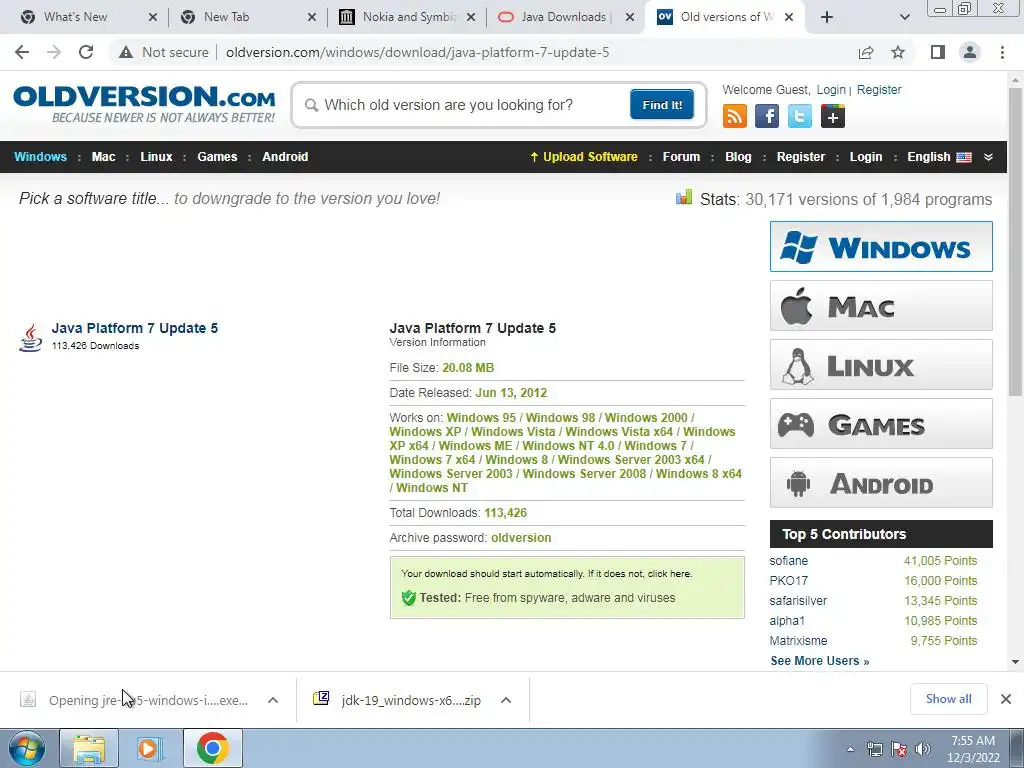The image size is (1024, 768).
Task: Reload the current page
Action: (86, 52)
